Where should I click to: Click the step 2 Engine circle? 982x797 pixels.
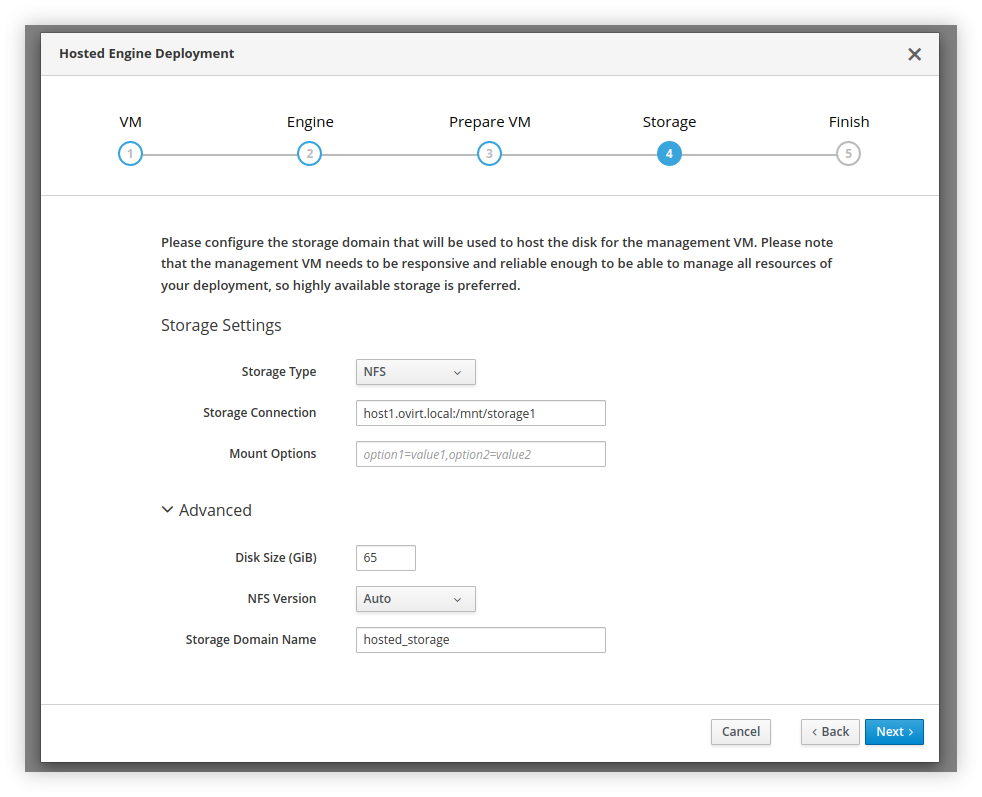[x=310, y=154]
